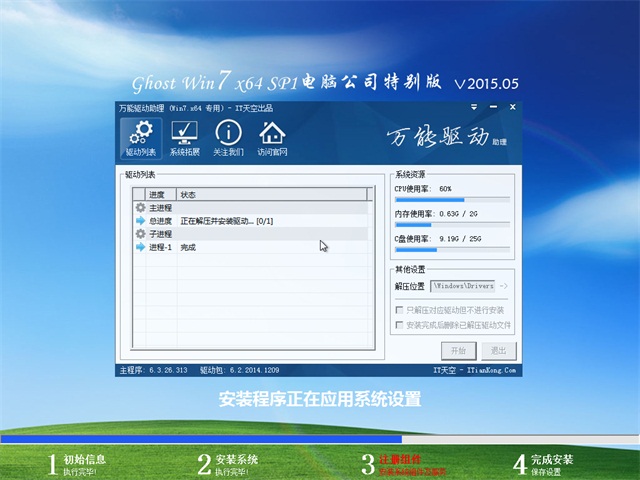
Task: Click the gear icon beside 主进程
Action: [140, 207]
